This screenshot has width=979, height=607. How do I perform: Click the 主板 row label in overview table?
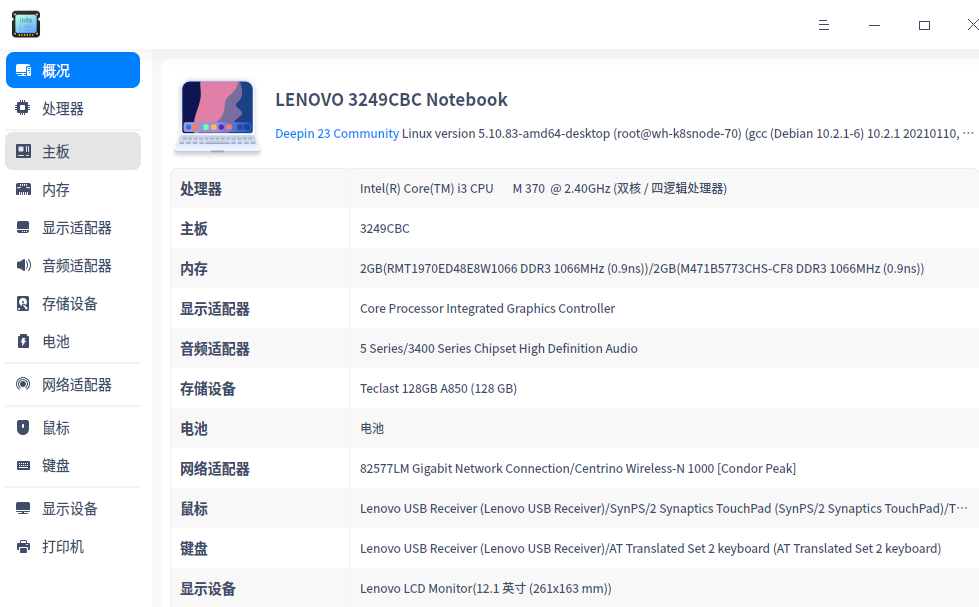pos(194,229)
